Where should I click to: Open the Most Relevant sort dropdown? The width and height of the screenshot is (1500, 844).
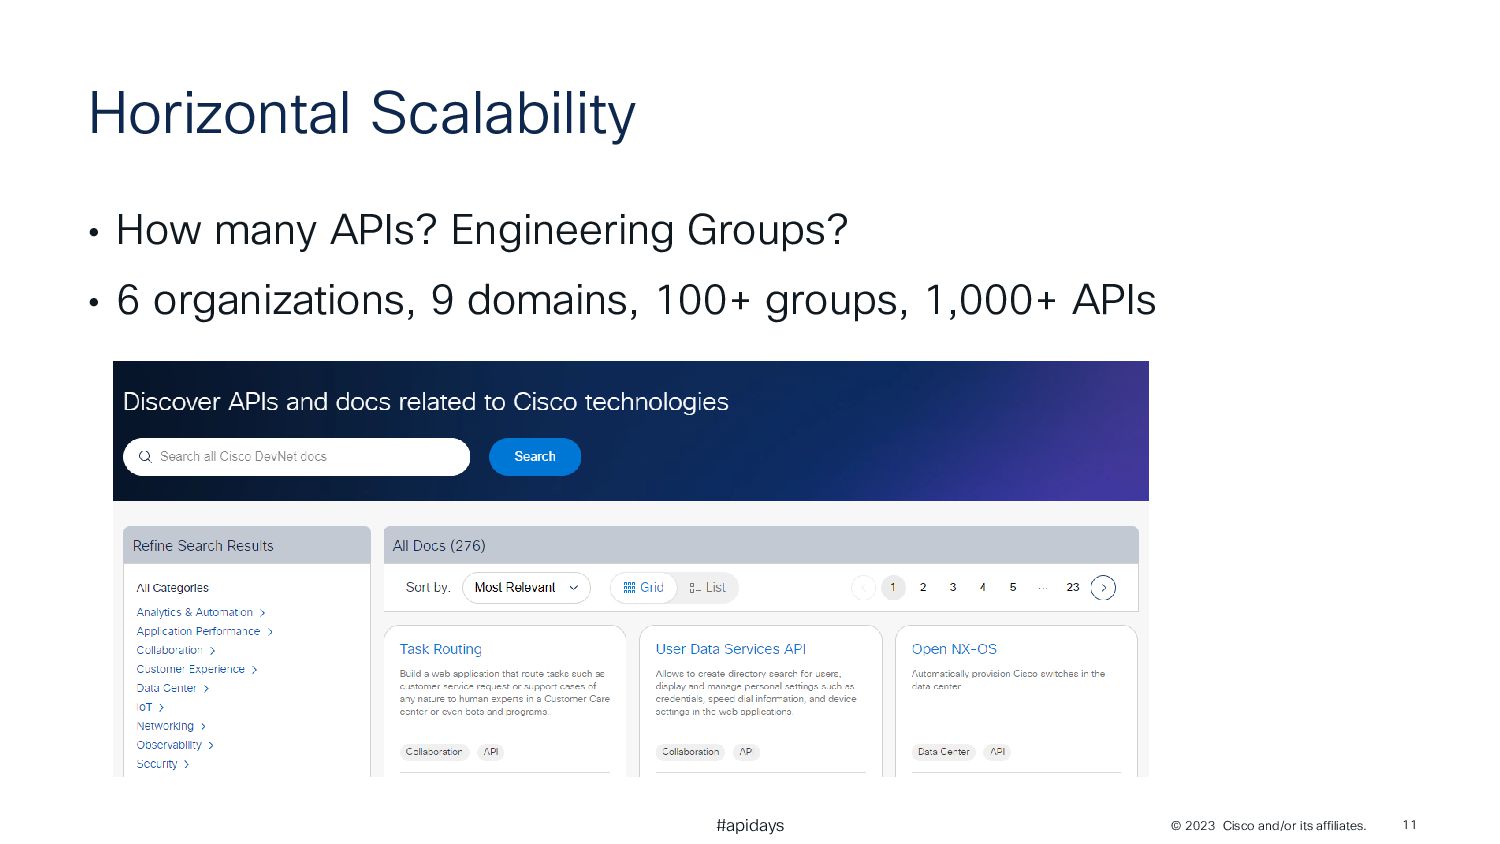pyautogui.click(x=526, y=588)
